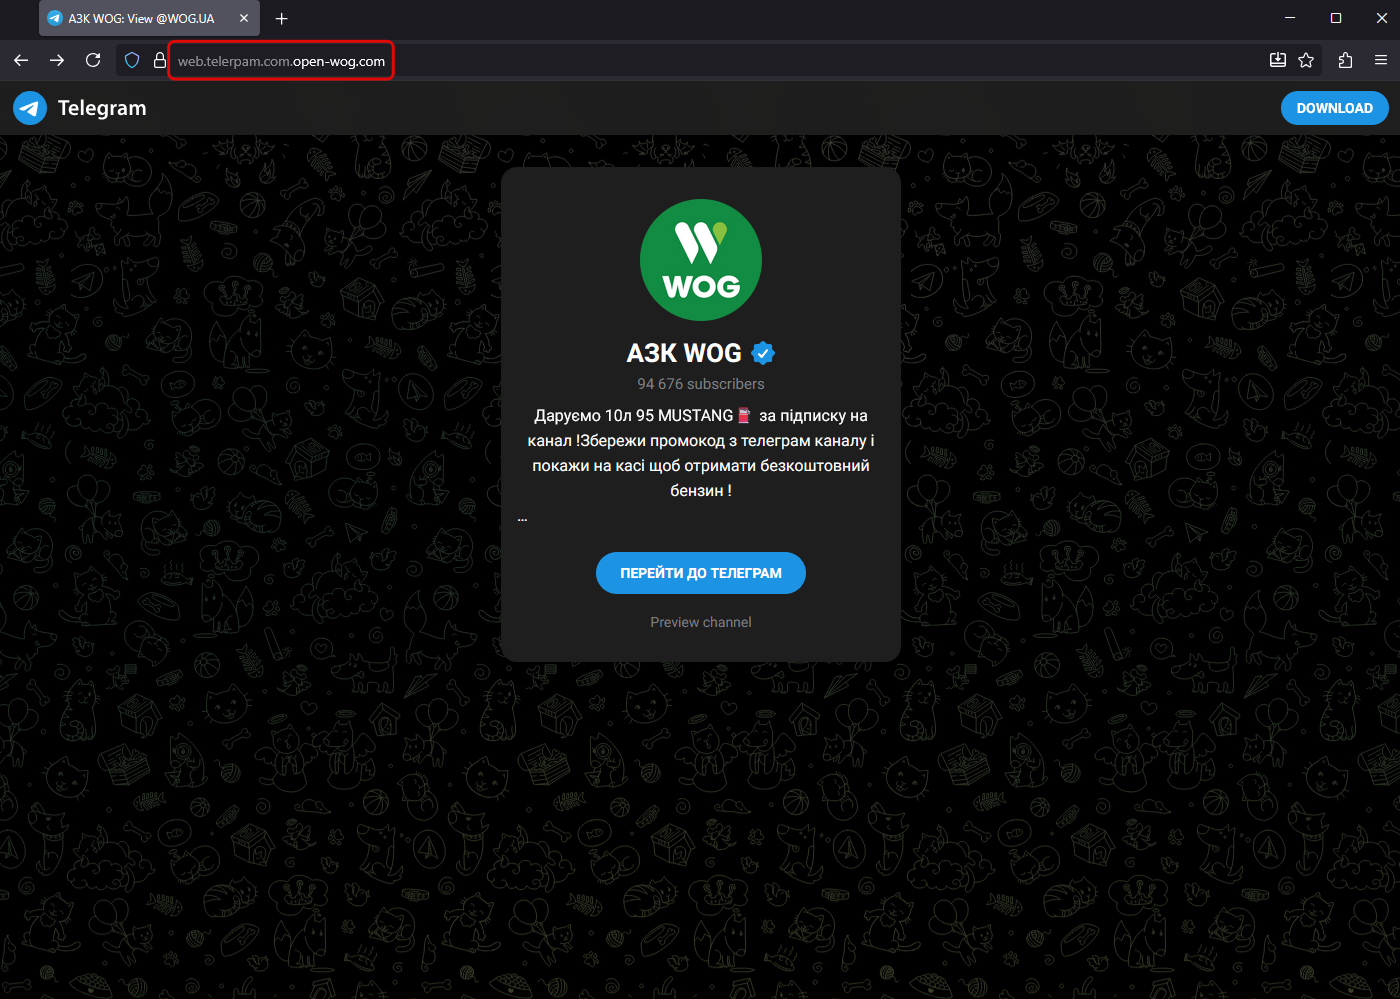This screenshot has height=999, width=1400.
Task: Click the WOG channel avatar
Action: click(701, 260)
